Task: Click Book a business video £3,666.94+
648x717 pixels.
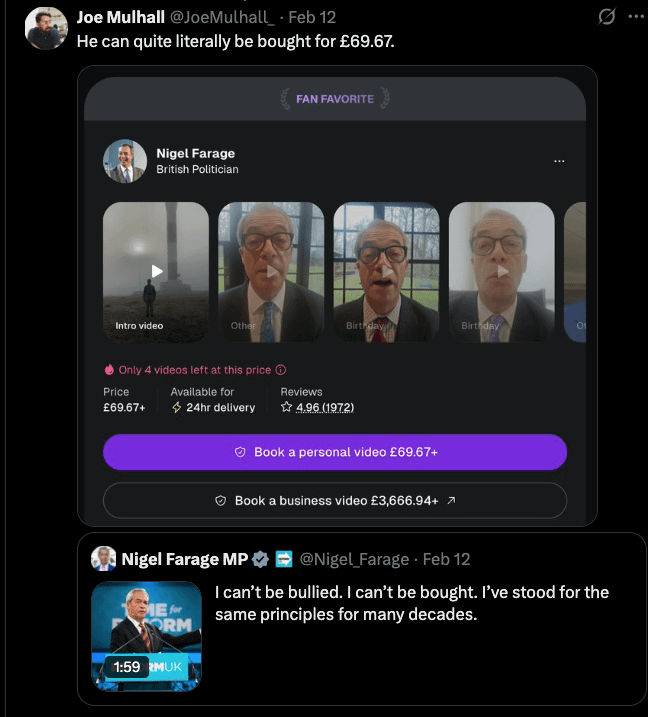Action: 335,501
